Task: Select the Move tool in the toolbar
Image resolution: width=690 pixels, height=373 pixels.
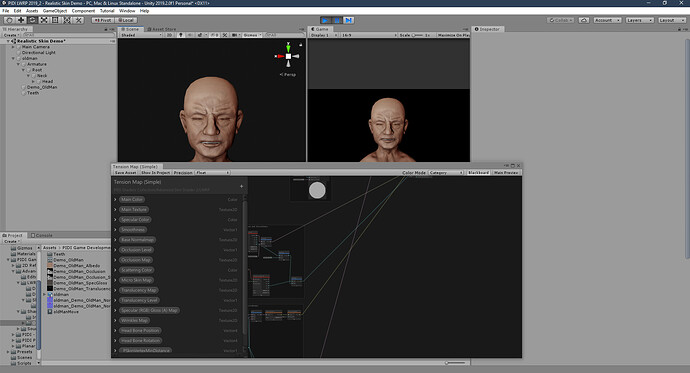Action: pyautogui.click(x=21, y=20)
